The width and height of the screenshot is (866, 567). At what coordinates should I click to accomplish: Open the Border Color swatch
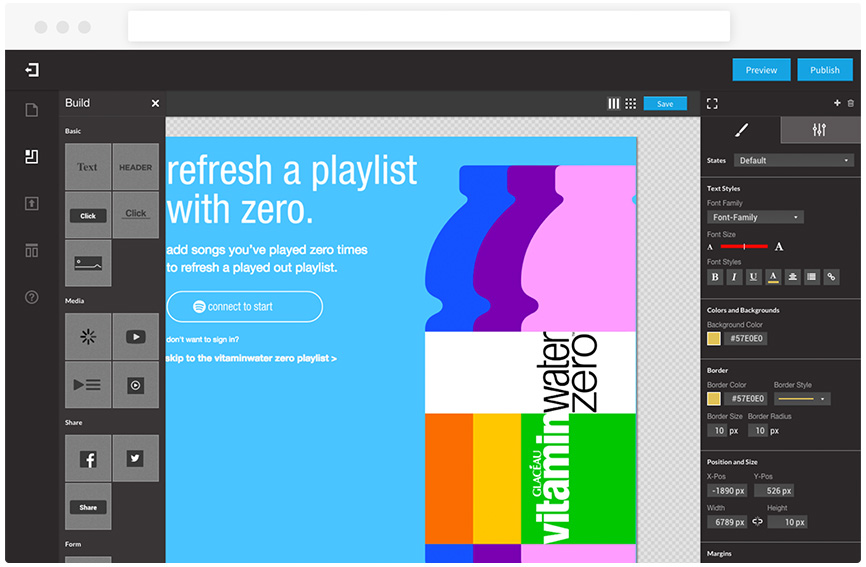pyautogui.click(x=714, y=399)
